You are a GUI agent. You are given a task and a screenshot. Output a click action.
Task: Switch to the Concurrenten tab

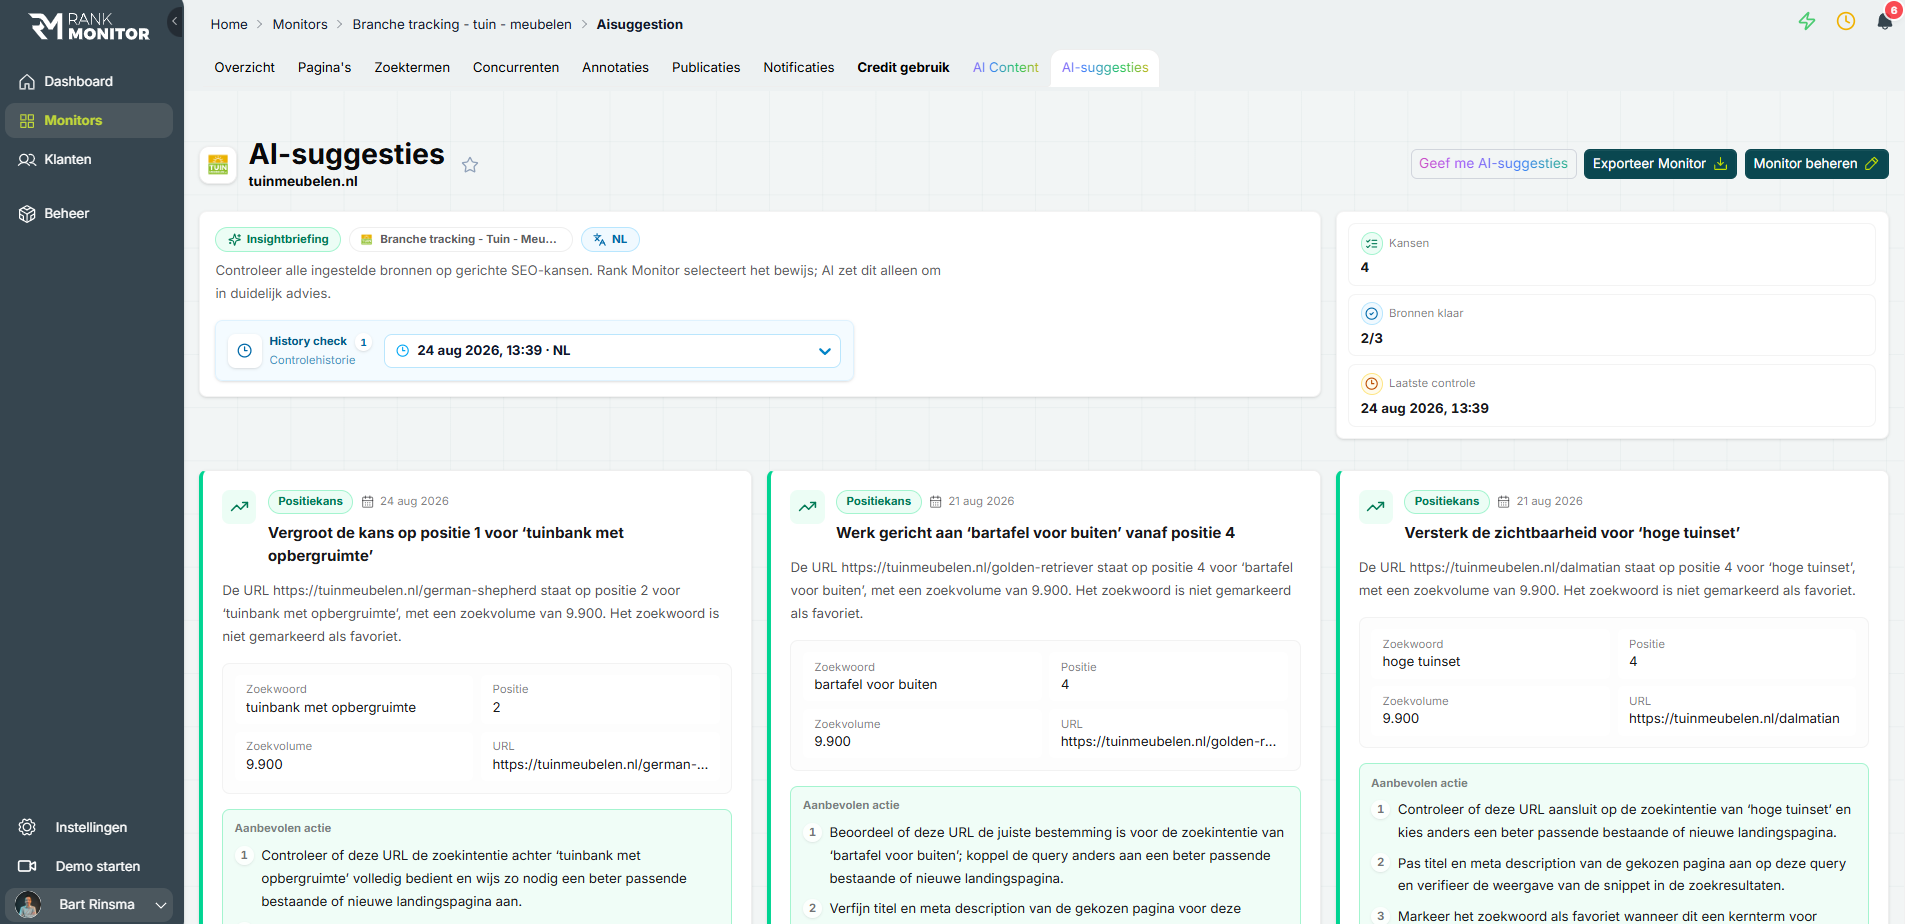click(516, 67)
